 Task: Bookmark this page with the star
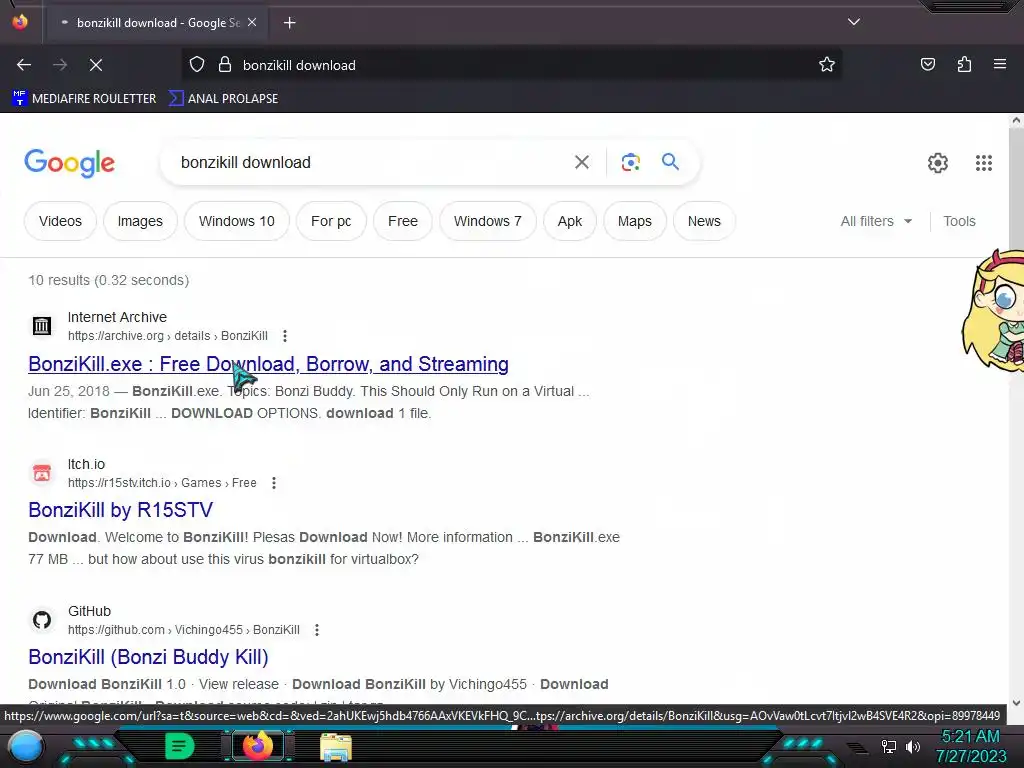tap(827, 65)
